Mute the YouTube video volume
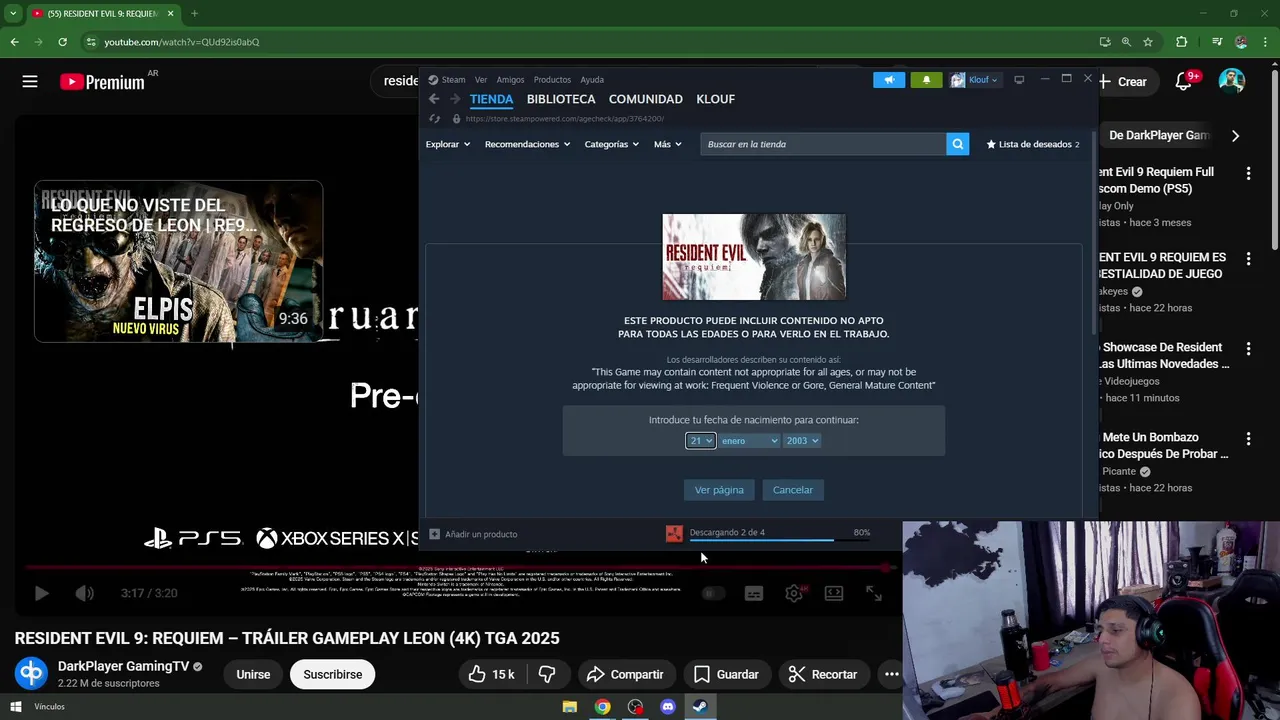 point(85,593)
